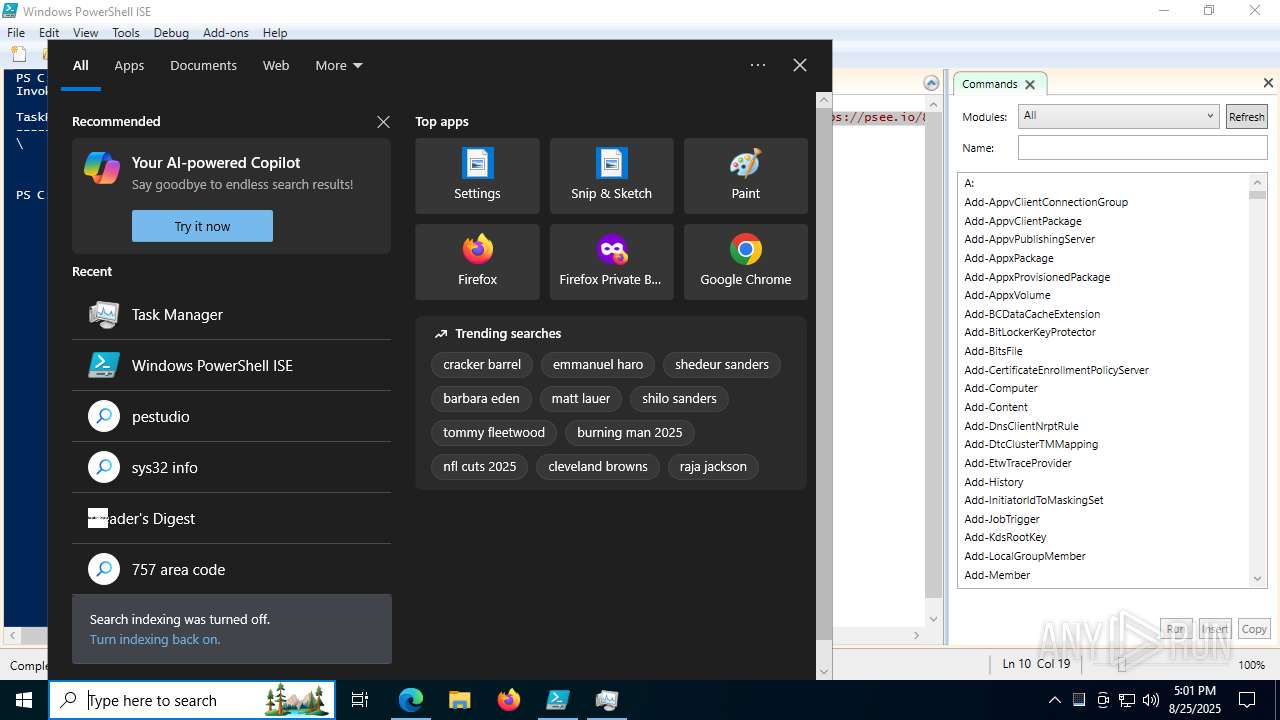Open the View menu in ISE
Image resolution: width=1280 pixels, height=720 pixels.
[x=85, y=32]
